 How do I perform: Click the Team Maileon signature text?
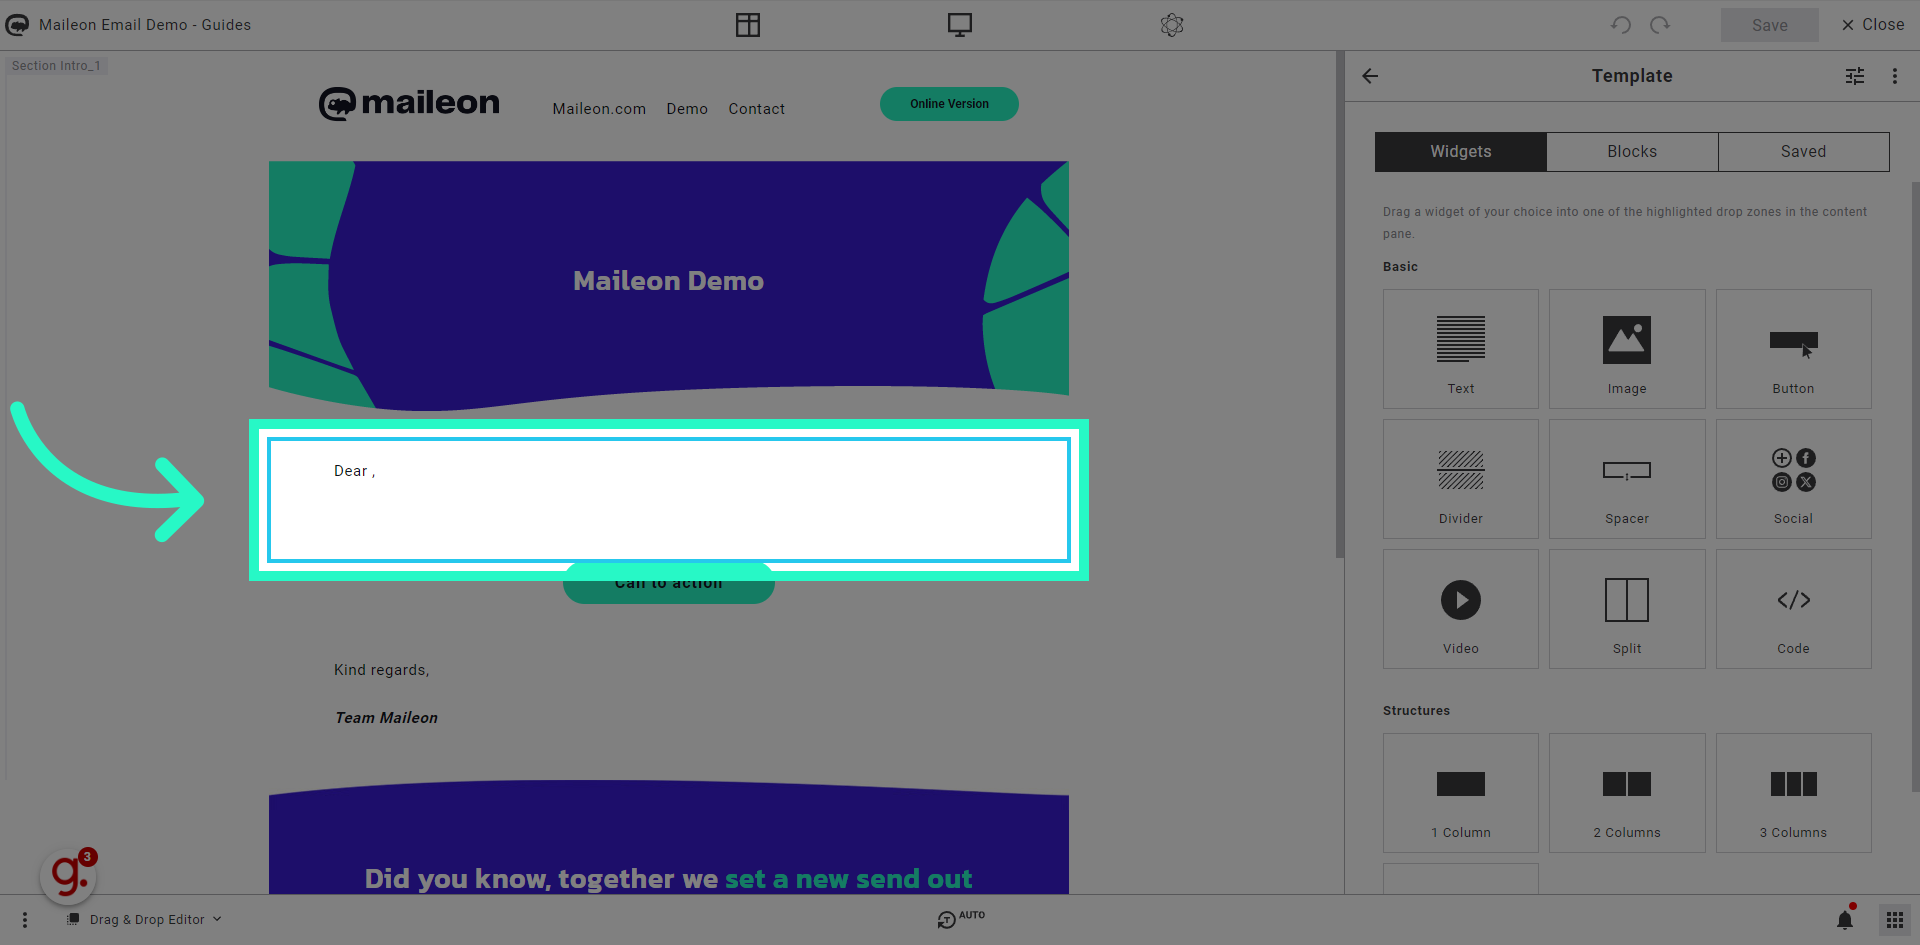(386, 718)
